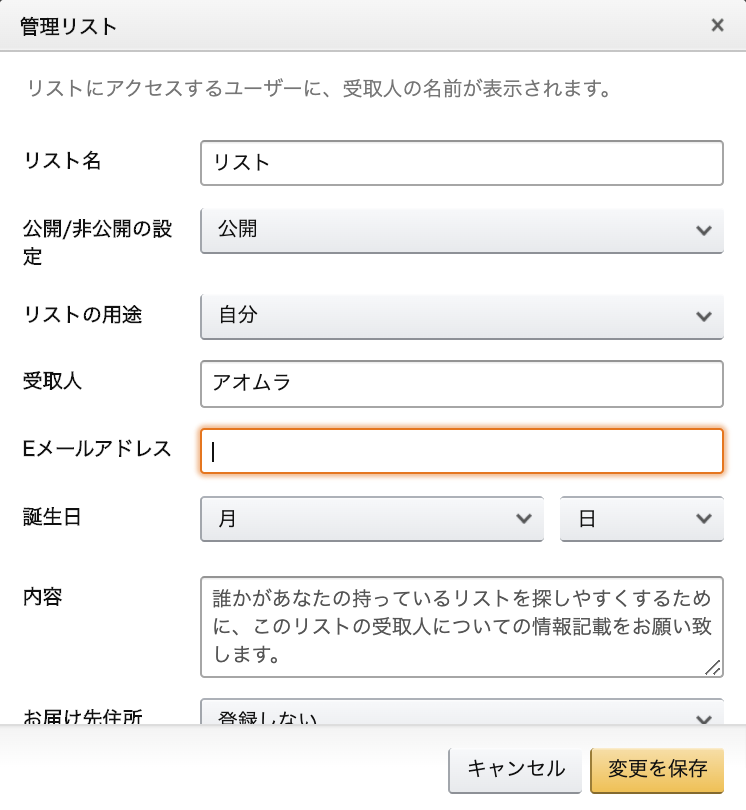Open the 日 birthday day dropdown
This screenshot has height=810, width=746.
pos(642,518)
